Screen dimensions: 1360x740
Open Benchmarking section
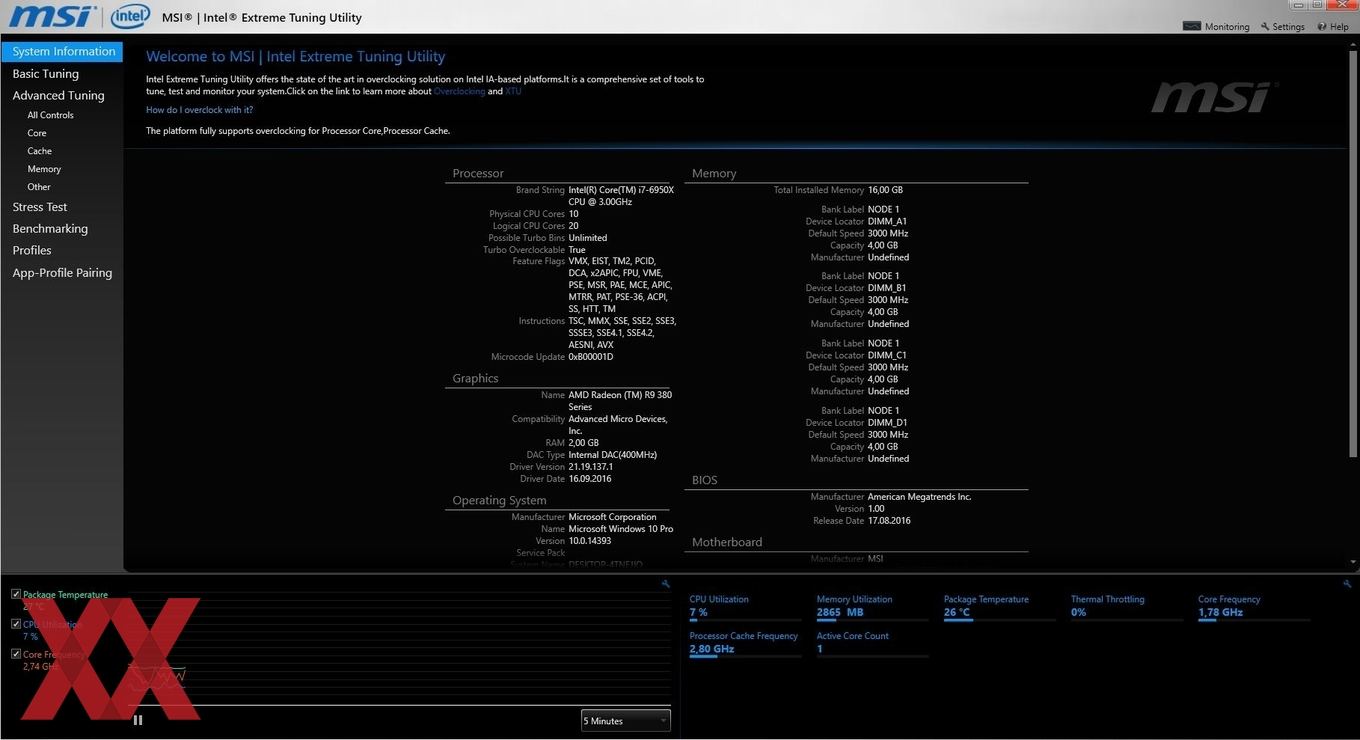[x=50, y=229]
